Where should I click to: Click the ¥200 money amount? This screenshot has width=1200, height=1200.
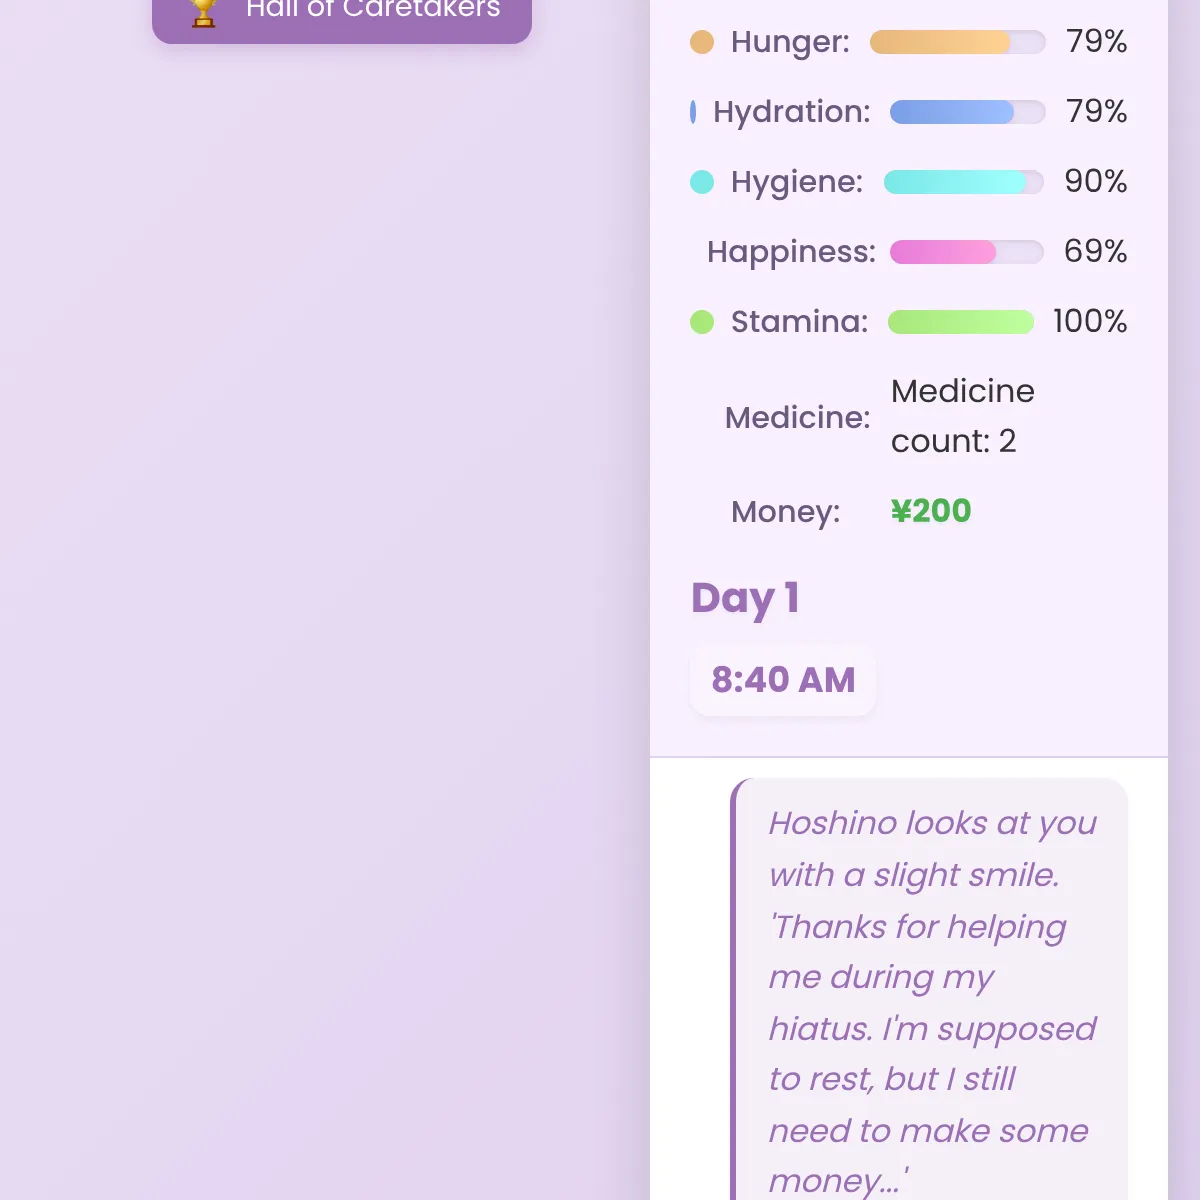[931, 511]
